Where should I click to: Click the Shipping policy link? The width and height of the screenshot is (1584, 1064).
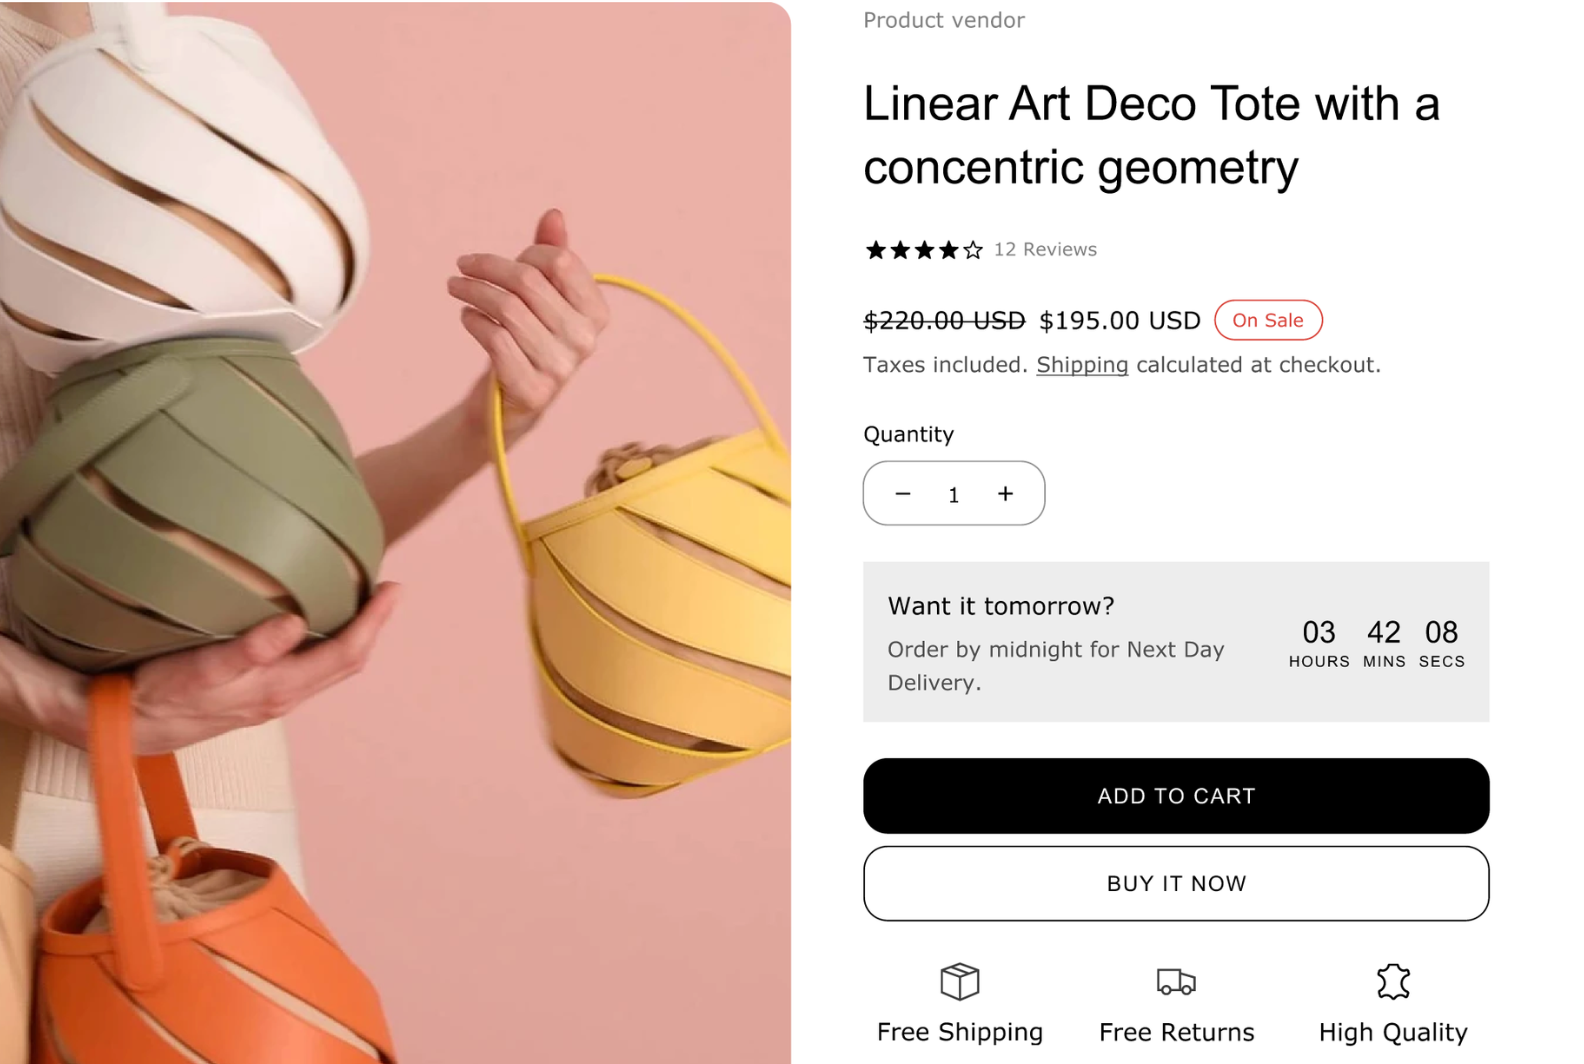point(1082,365)
